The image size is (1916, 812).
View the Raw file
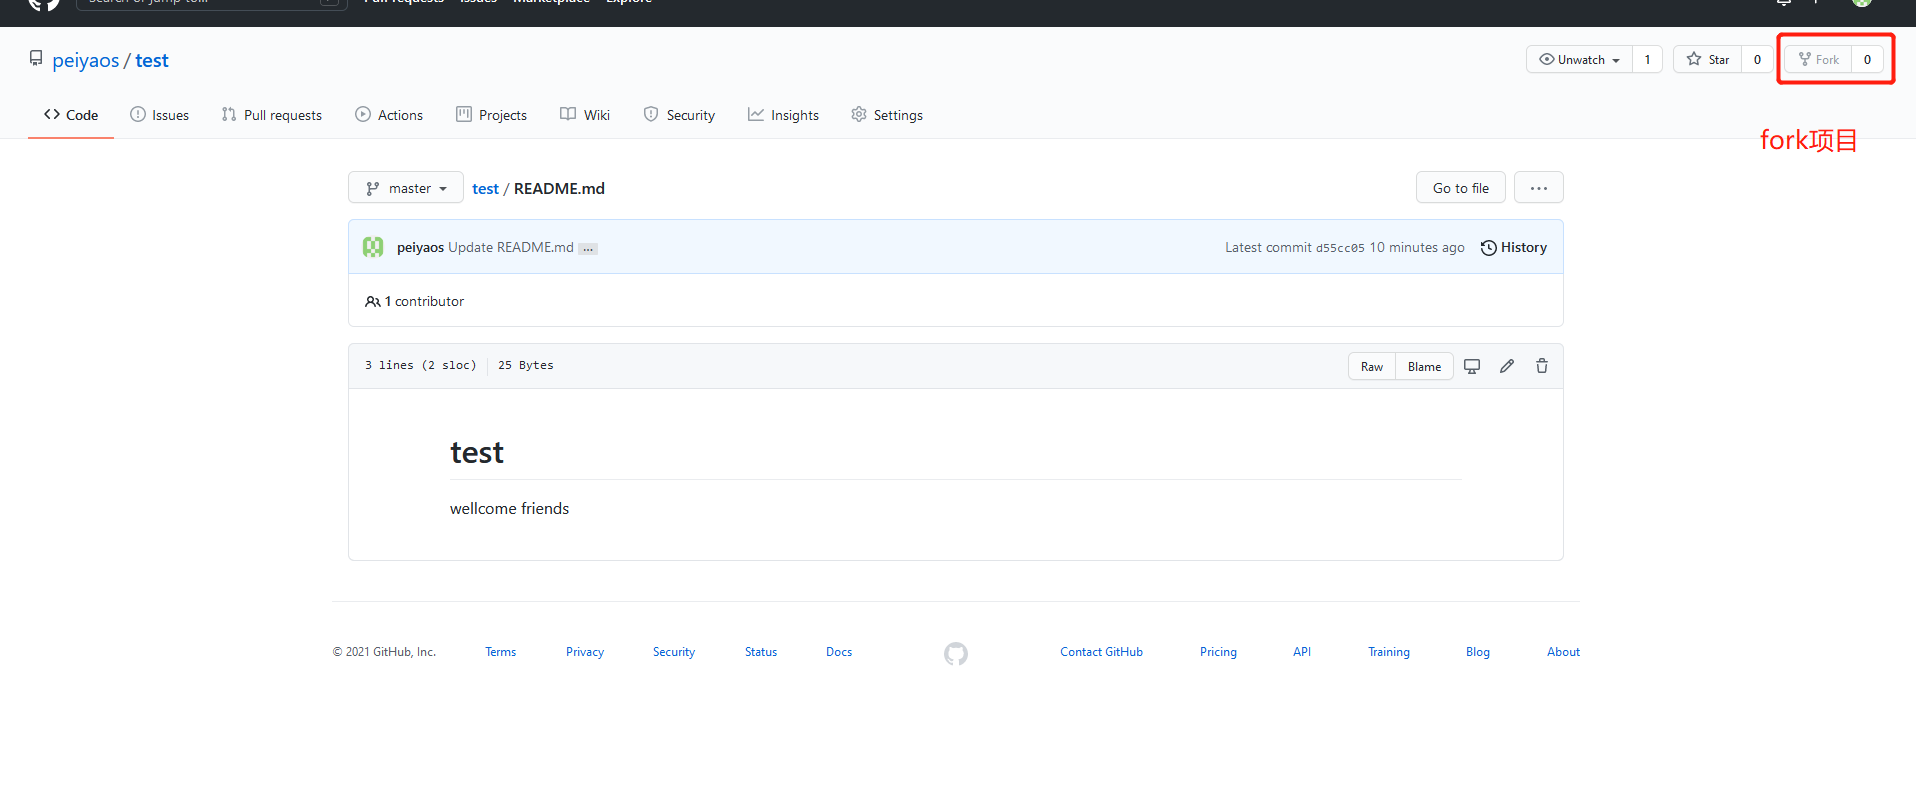(x=1372, y=366)
